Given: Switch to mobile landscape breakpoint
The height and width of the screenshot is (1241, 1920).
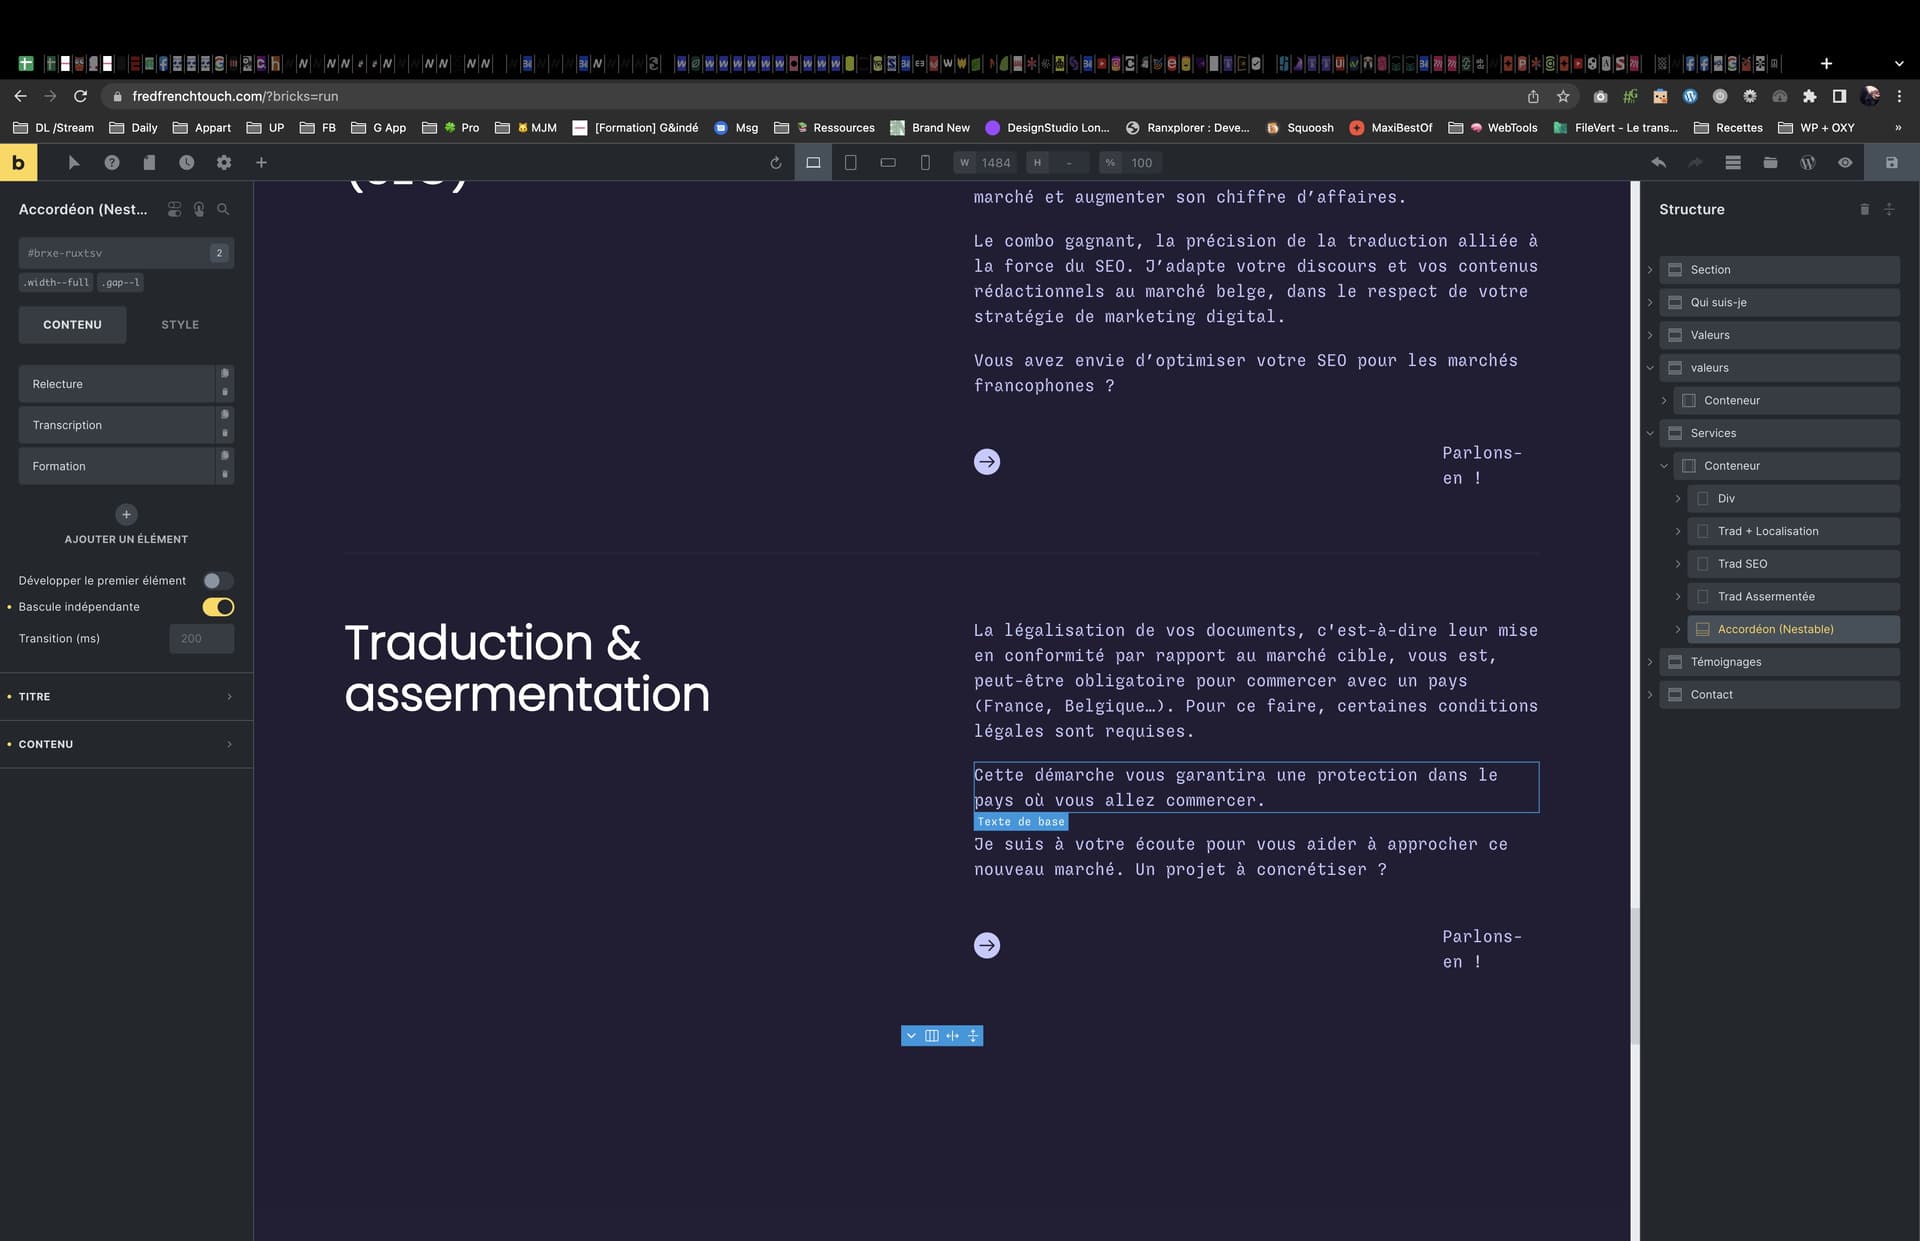Looking at the screenshot, I should 888,162.
